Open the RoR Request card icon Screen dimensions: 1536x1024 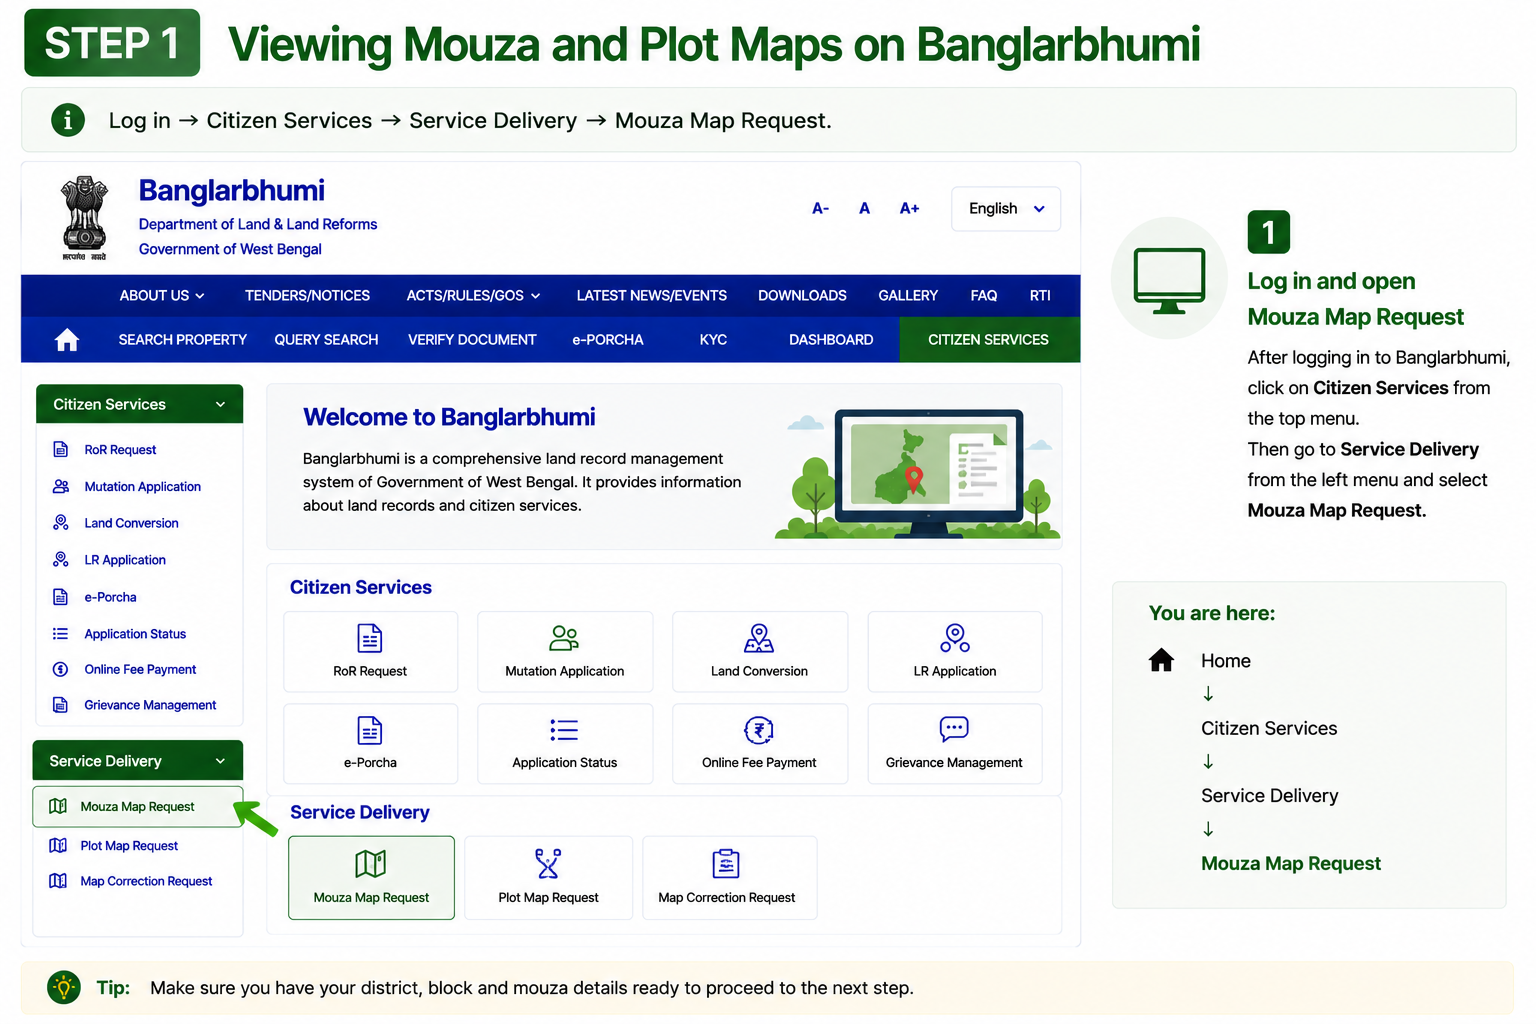point(370,638)
